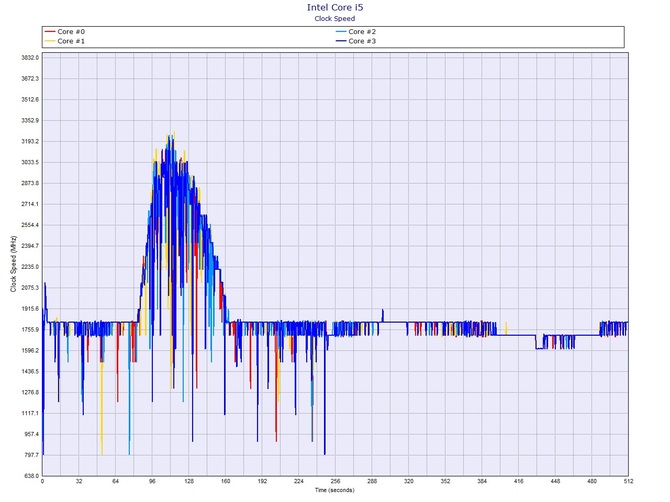Click the 957.4 y-axis value
The width and height of the screenshot is (670, 502).
31,434
